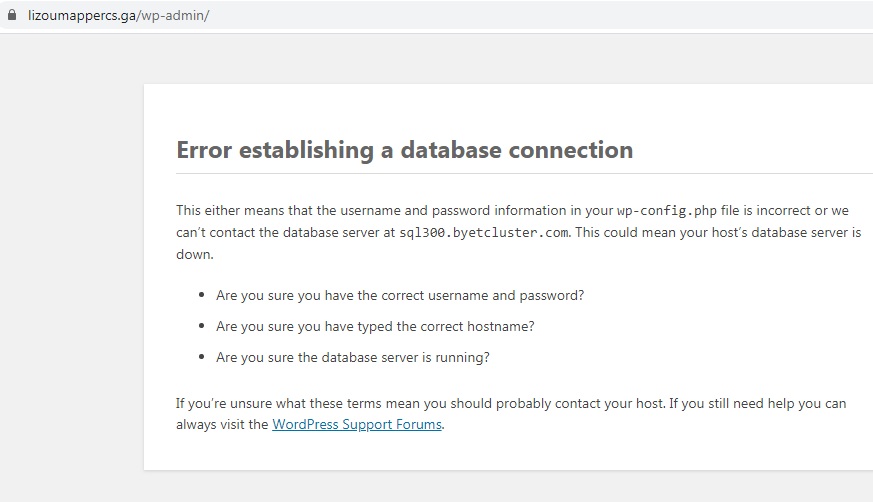Click the sql300.byetcluster.com hostname text

click(484, 233)
